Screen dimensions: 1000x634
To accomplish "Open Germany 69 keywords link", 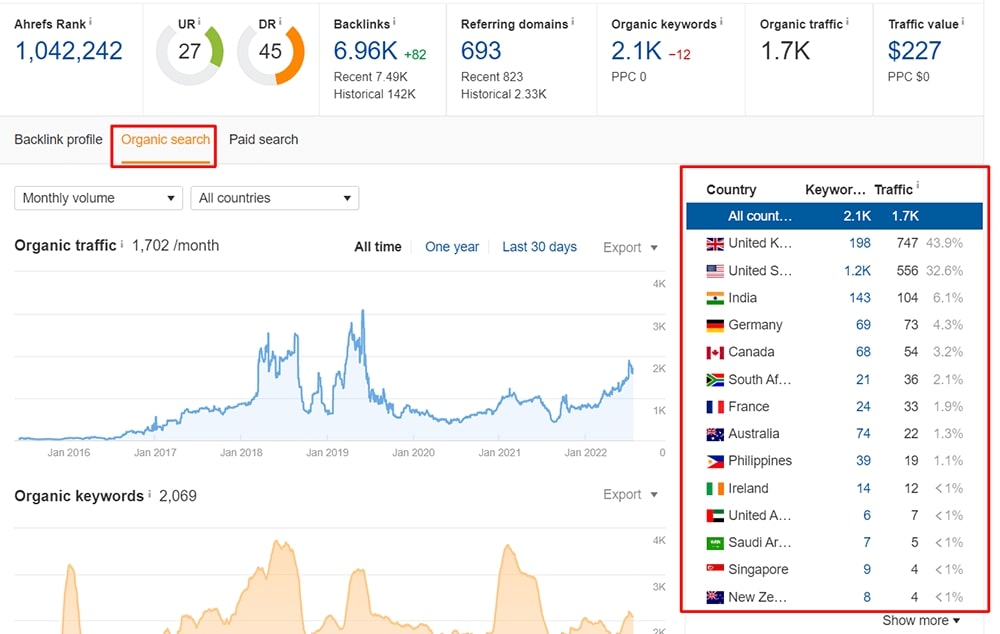I will coord(863,325).
